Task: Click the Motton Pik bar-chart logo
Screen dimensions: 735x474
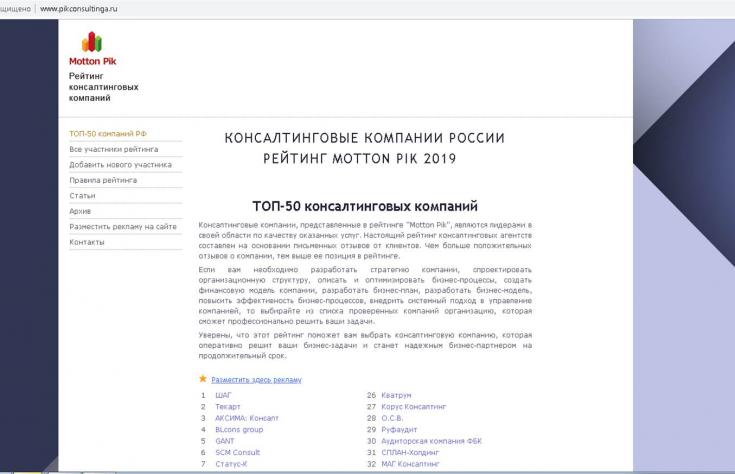Action: coord(92,42)
